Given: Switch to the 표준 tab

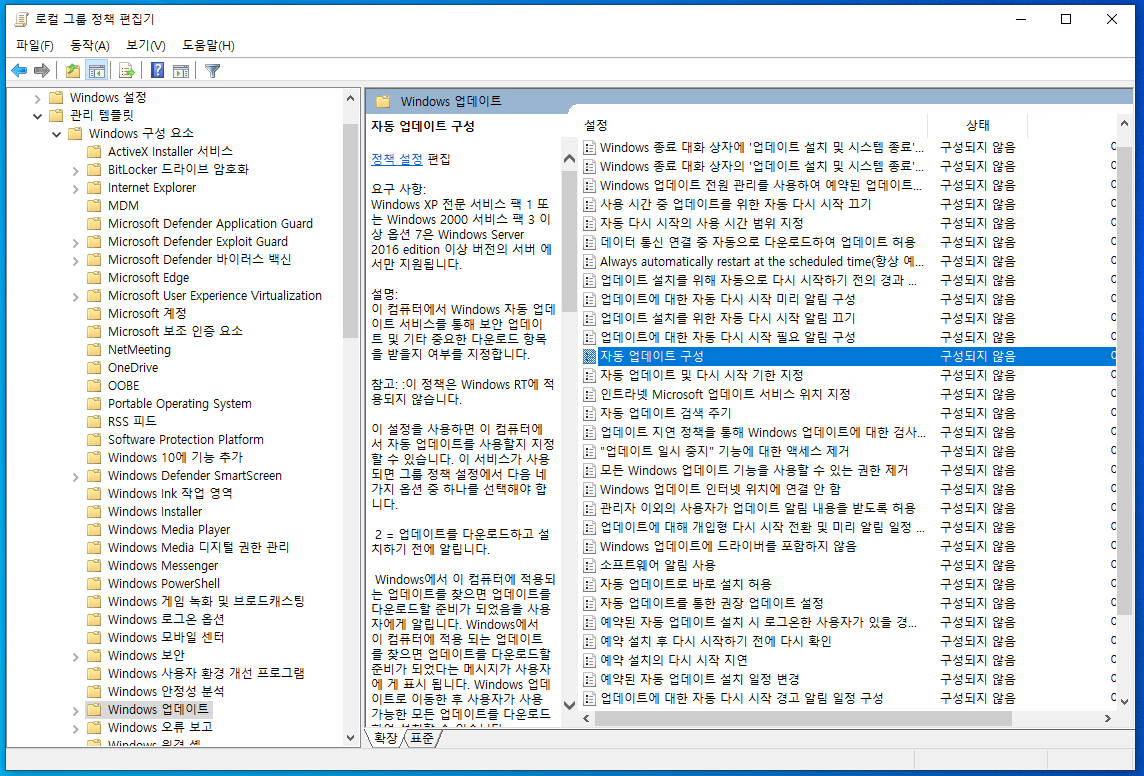Looking at the screenshot, I should (x=421, y=738).
